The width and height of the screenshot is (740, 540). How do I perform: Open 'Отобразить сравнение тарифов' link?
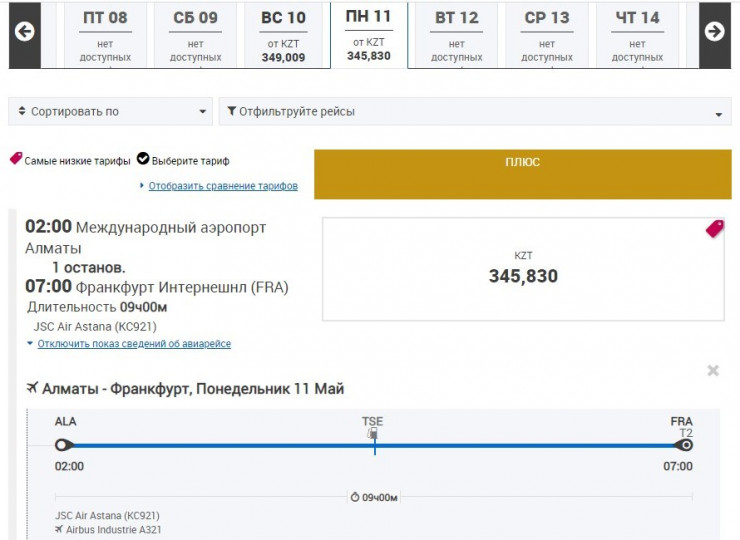click(x=223, y=186)
